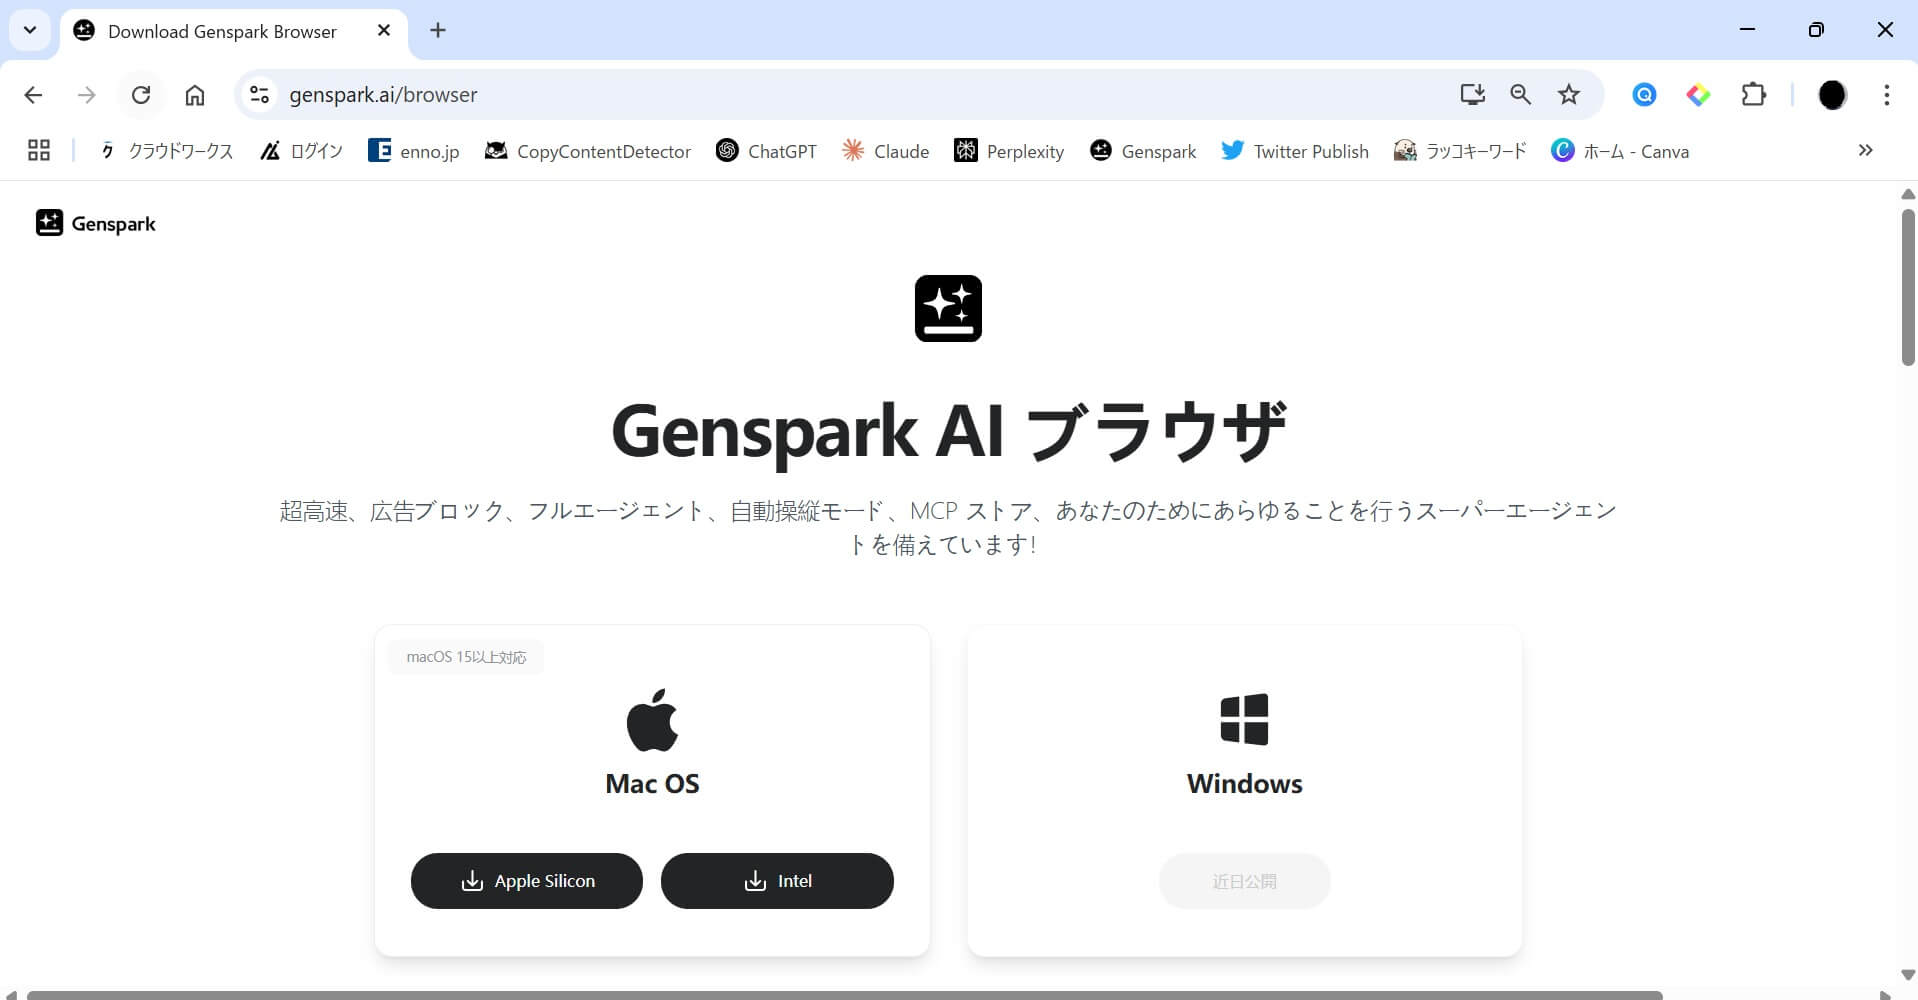This screenshot has height=1000, width=1918.
Task: Open the Twitter Publish bookmark
Action: (x=1295, y=151)
